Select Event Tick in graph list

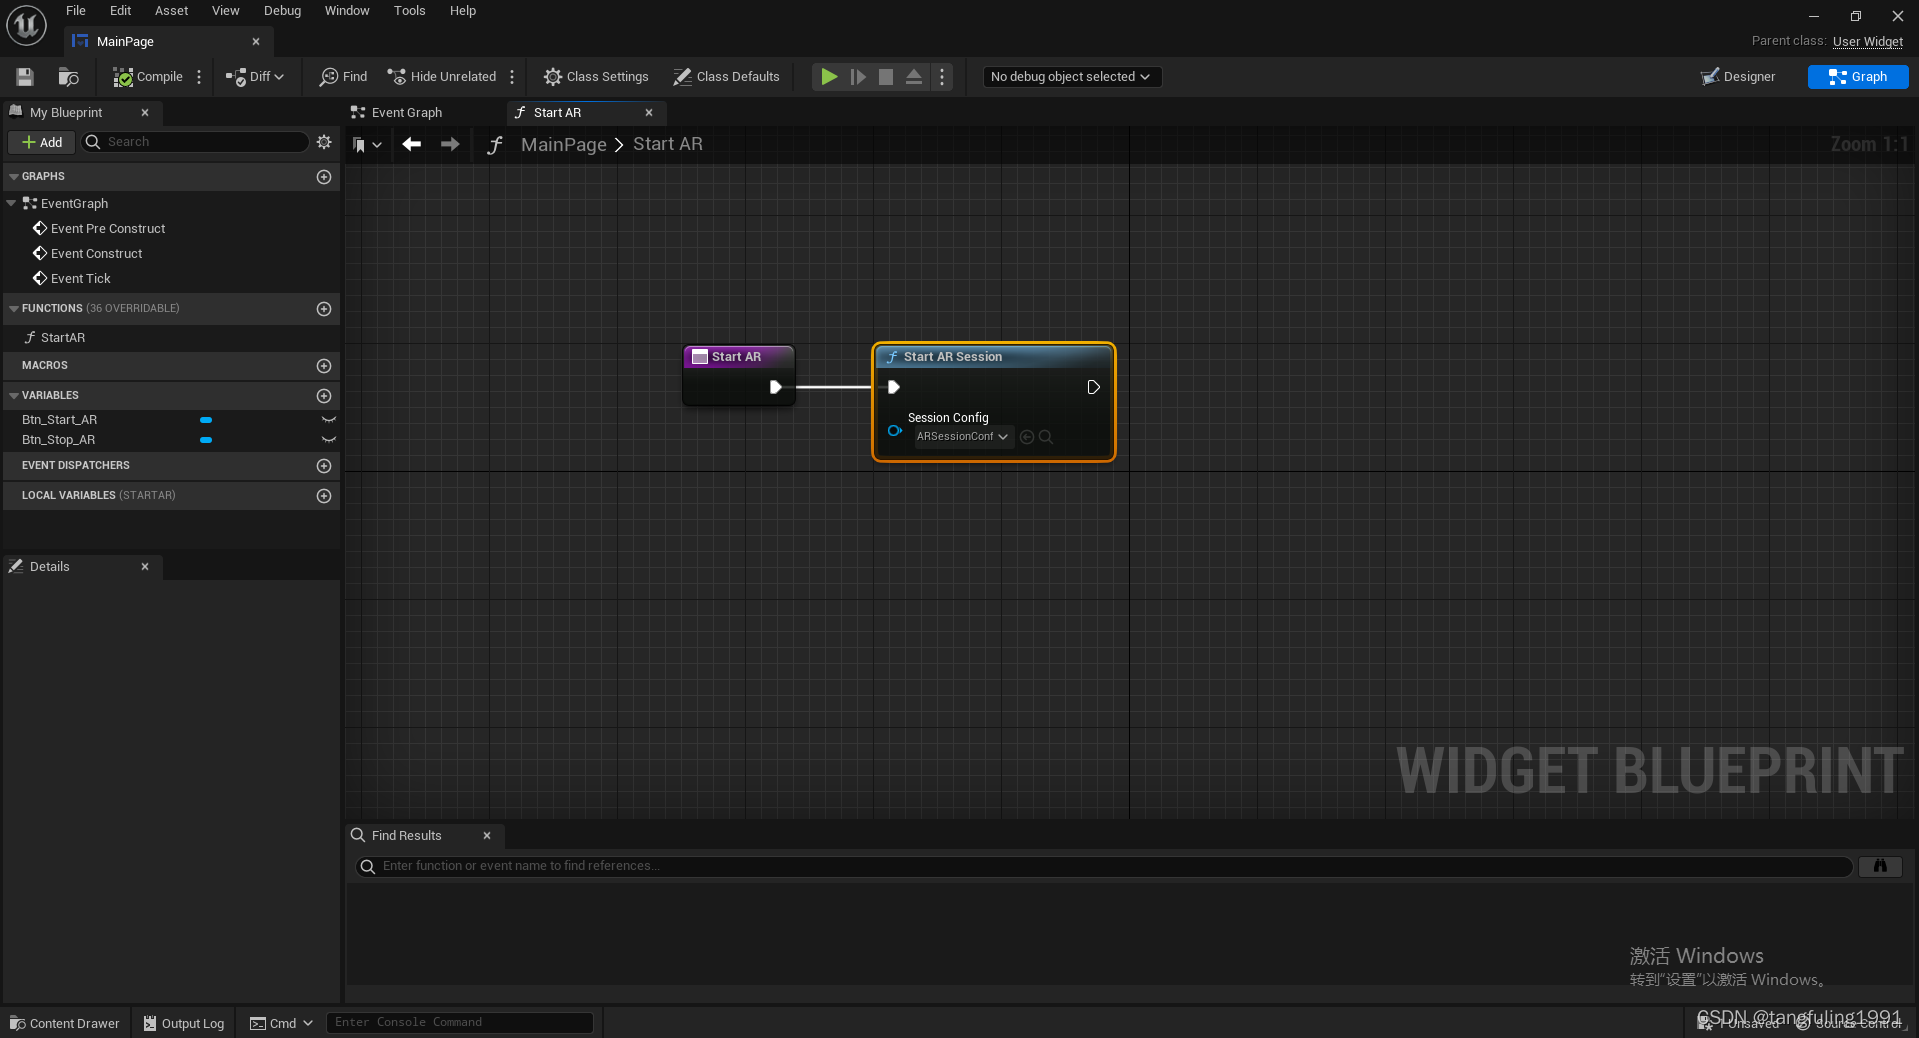[80, 279]
